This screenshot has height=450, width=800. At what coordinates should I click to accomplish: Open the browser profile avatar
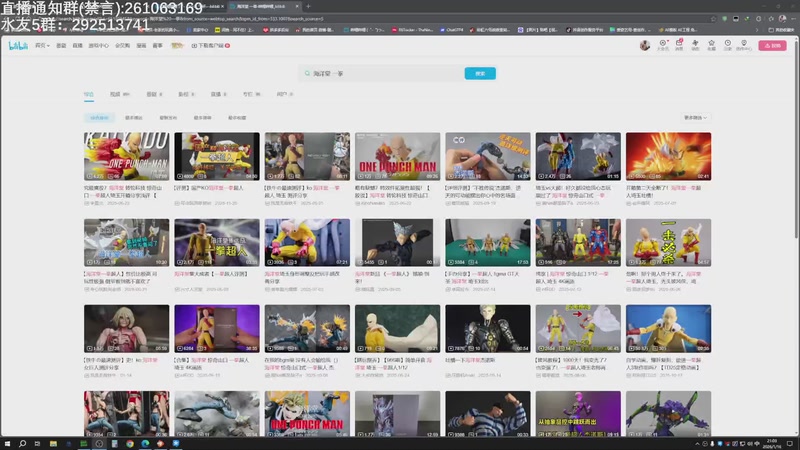[x=783, y=19]
